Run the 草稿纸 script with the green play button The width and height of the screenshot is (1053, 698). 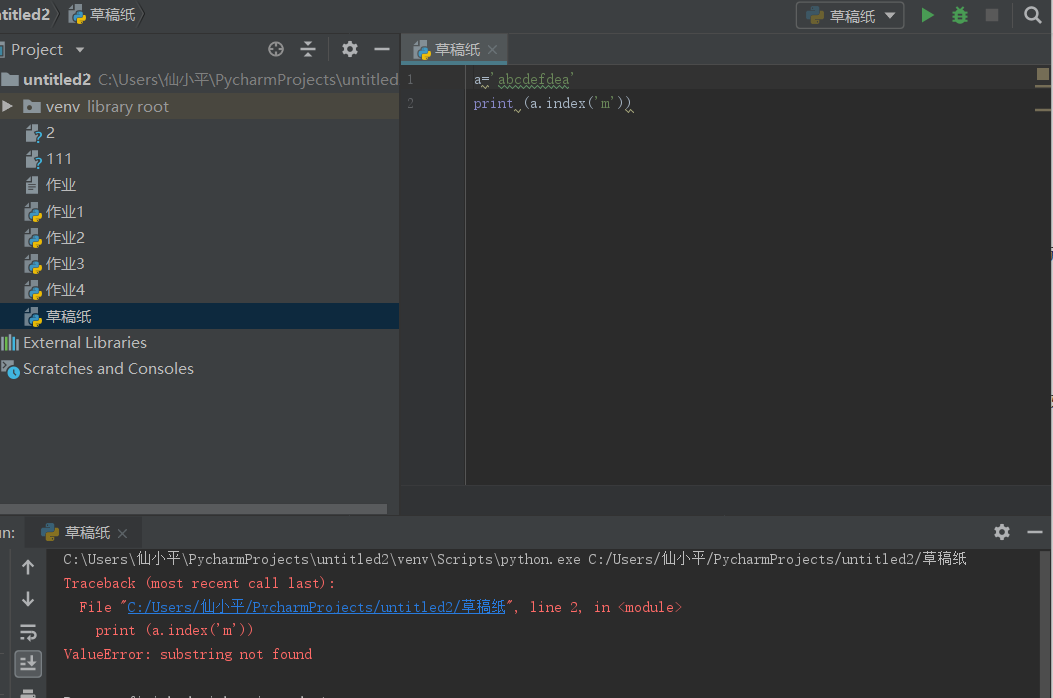(x=927, y=15)
